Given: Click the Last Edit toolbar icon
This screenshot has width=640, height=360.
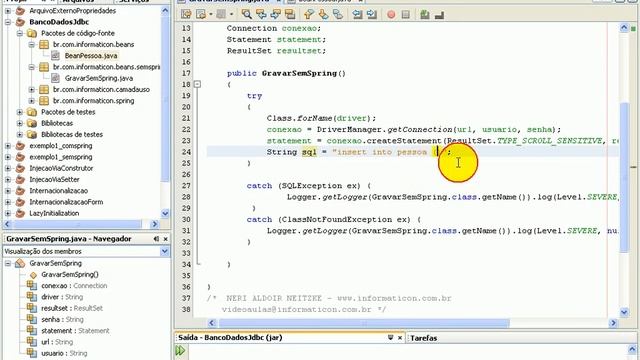Looking at the screenshot, I should pos(186,14).
